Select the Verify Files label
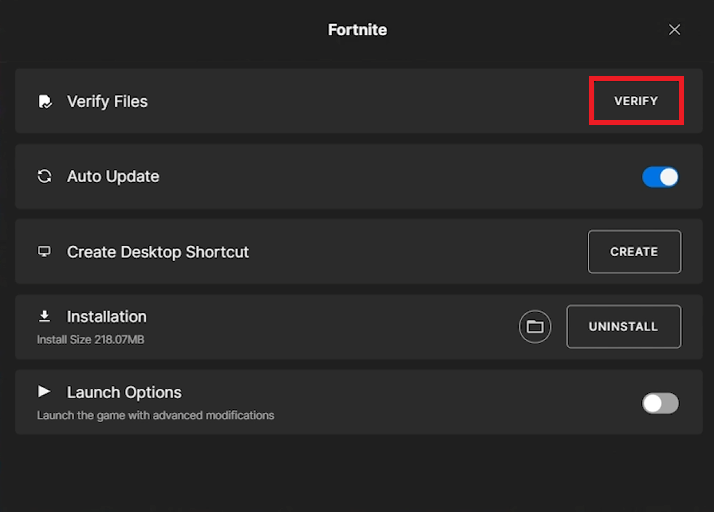Viewport: 714px width, 512px height. (x=107, y=101)
